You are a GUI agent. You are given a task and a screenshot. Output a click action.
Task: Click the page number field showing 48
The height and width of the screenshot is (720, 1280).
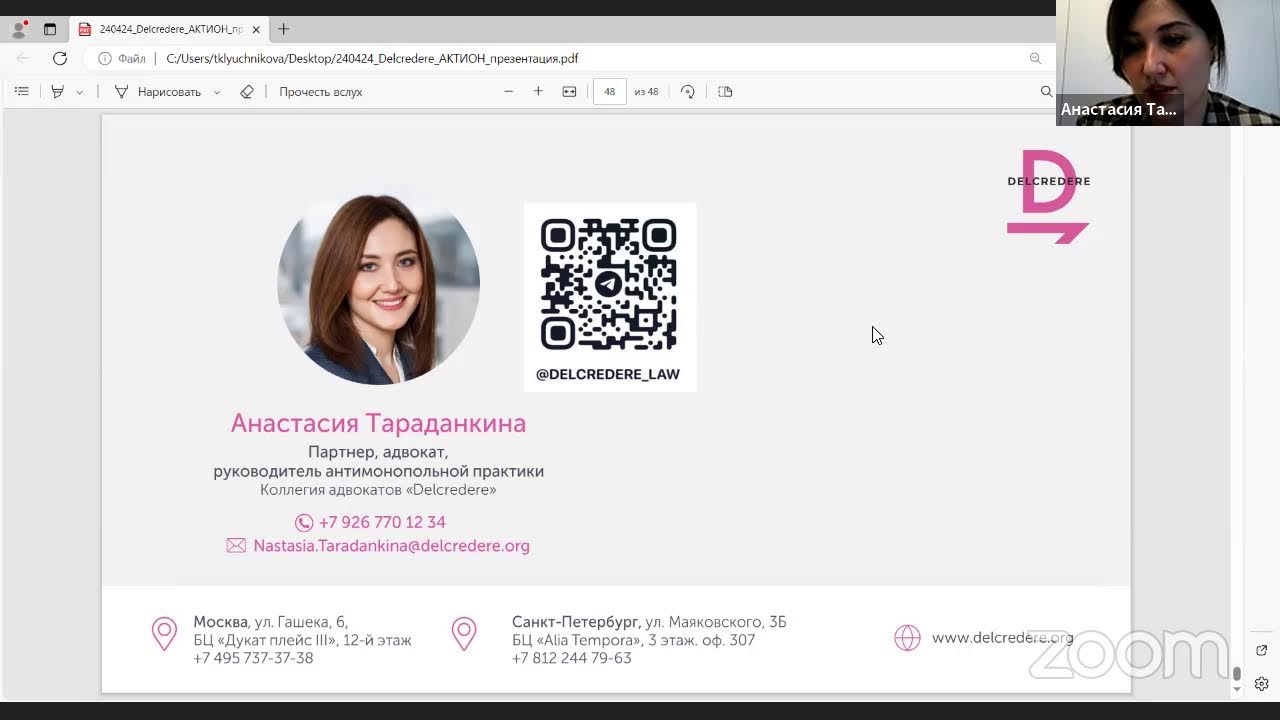609,91
